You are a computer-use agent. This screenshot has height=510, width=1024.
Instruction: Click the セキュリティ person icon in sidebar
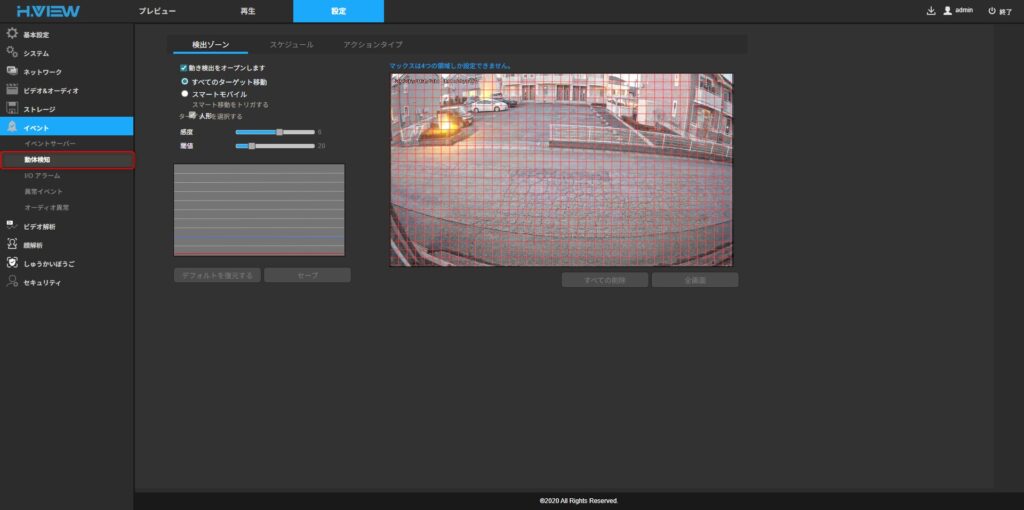(x=11, y=282)
